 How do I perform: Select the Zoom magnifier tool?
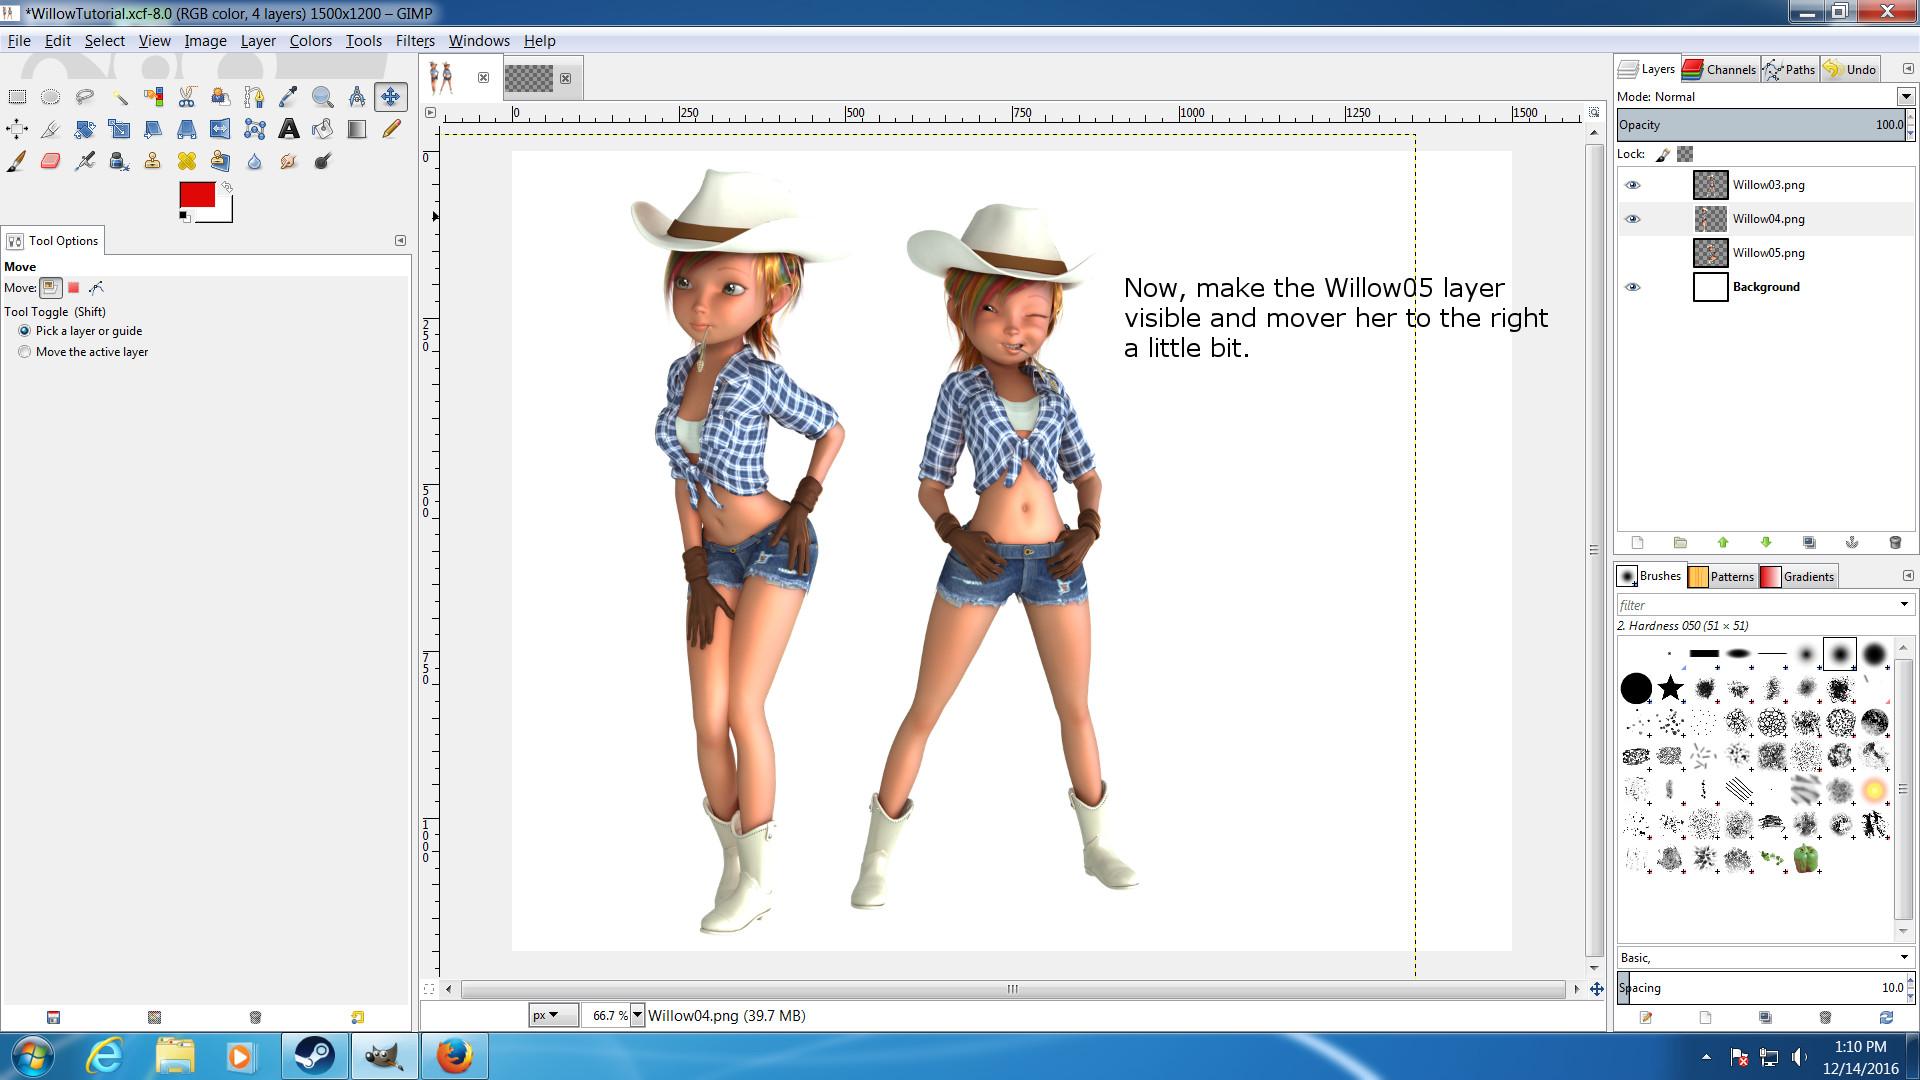322,97
